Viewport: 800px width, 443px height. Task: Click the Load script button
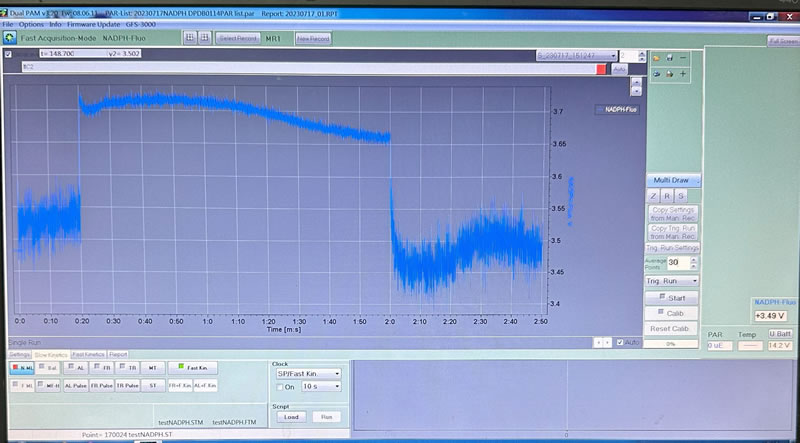(285, 416)
